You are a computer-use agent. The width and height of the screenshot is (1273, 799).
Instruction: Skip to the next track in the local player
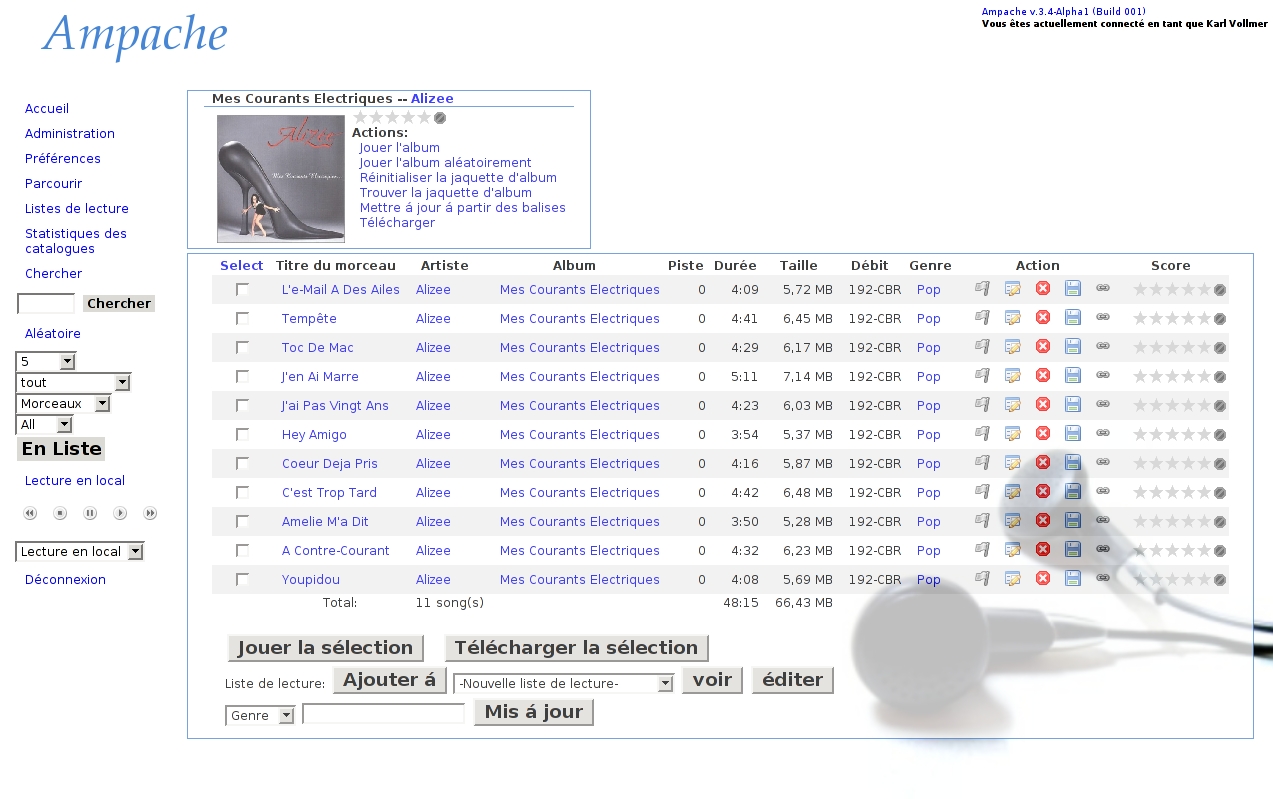150,513
